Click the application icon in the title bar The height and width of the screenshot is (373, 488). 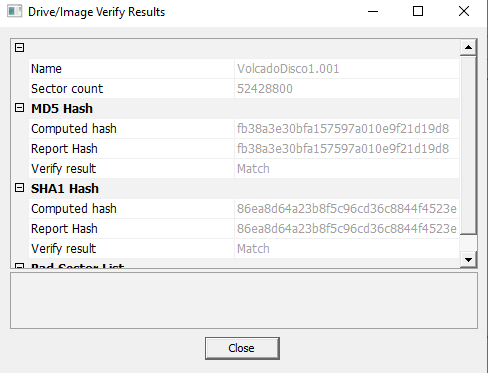[14, 11]
